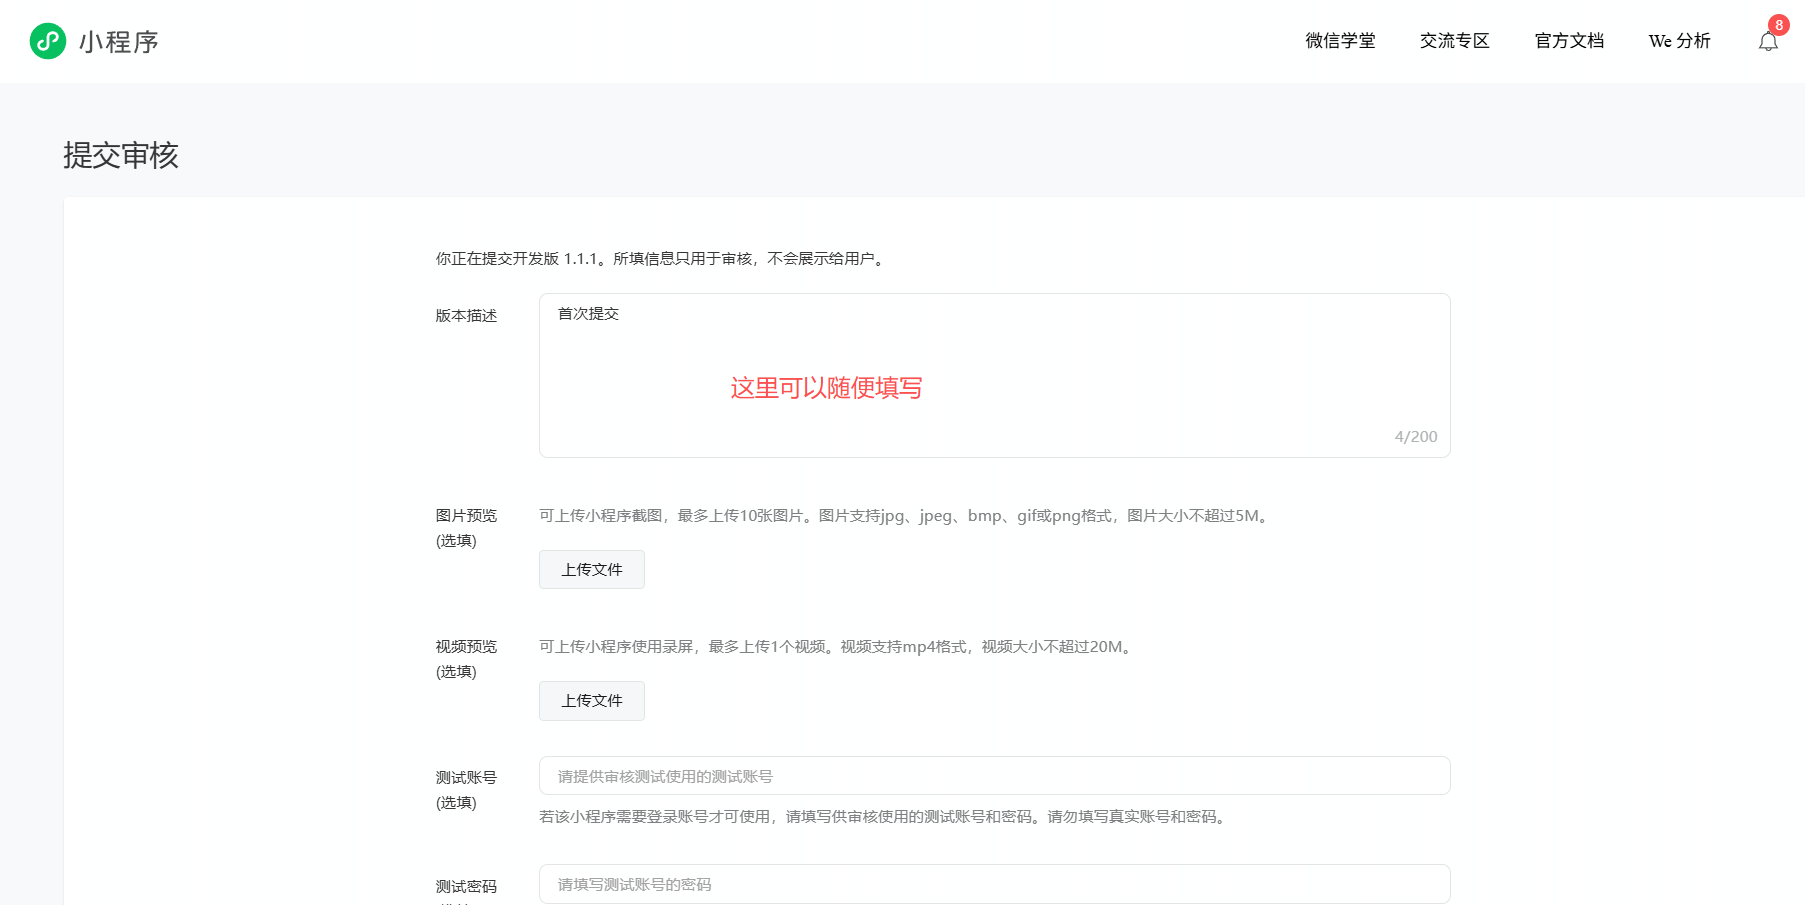Click 上传文件 under 视频预览 to upload video
The height and width of the screenshot is (905, 1805).
591,700
